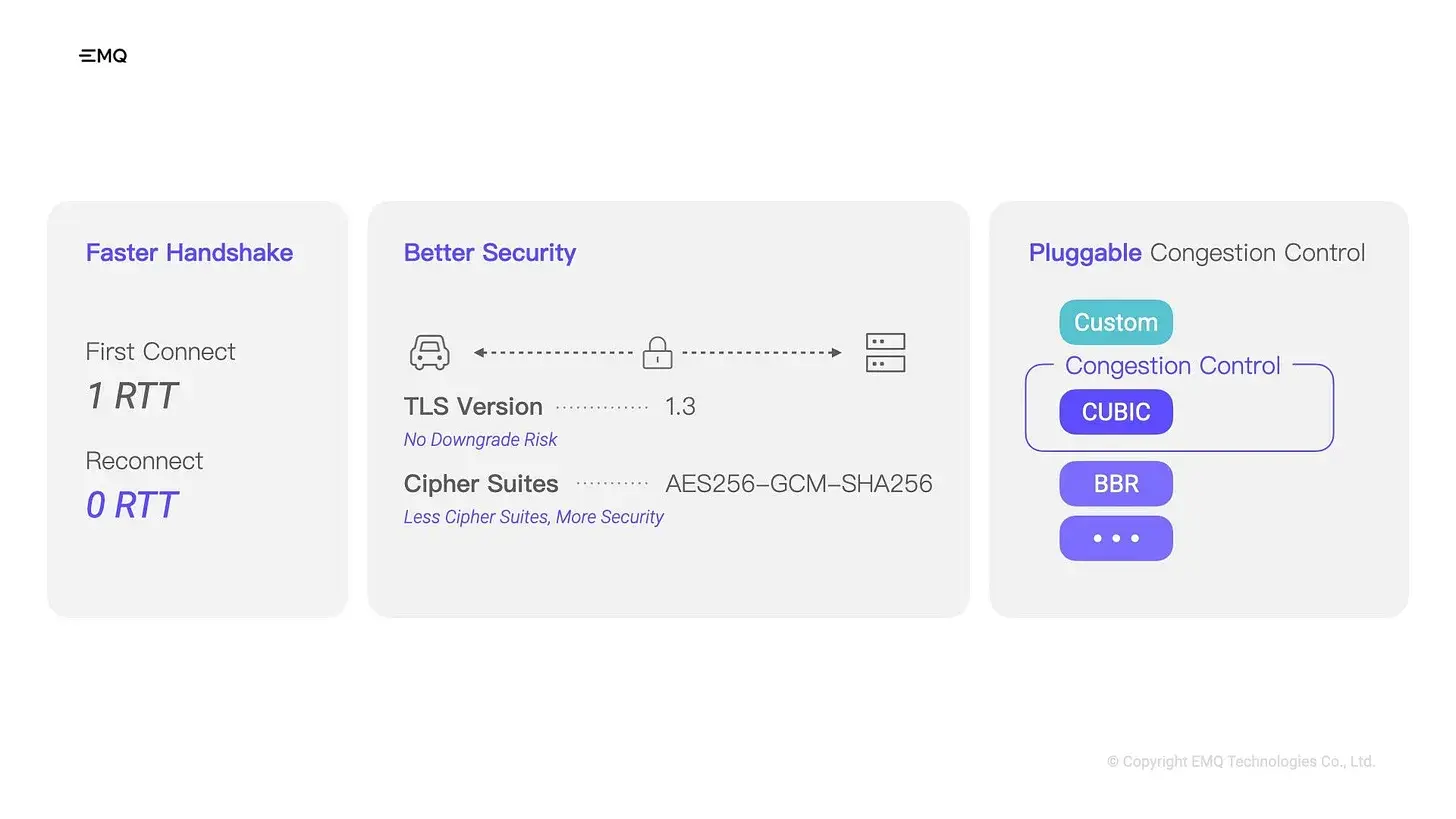
Task: Select the Custom button
Action: coord(1116,322)
